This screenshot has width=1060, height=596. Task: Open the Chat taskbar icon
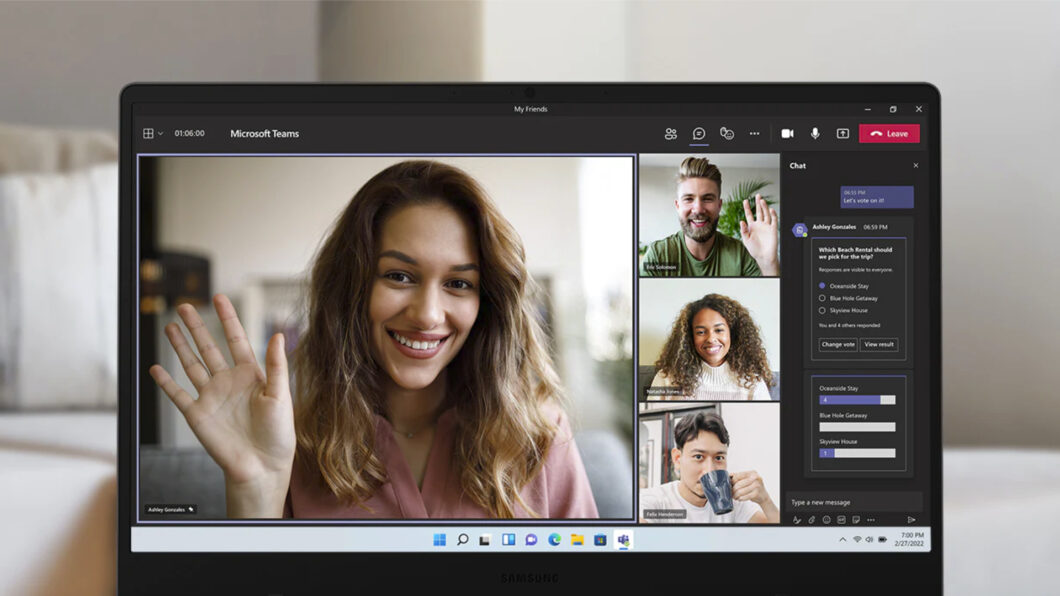(x=531, y=539)
